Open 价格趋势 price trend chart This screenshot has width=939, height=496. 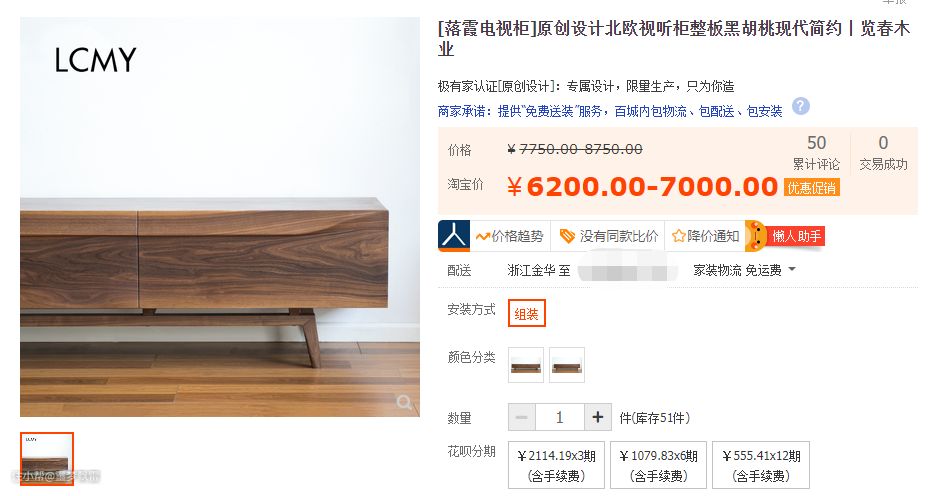click(509, 236)
